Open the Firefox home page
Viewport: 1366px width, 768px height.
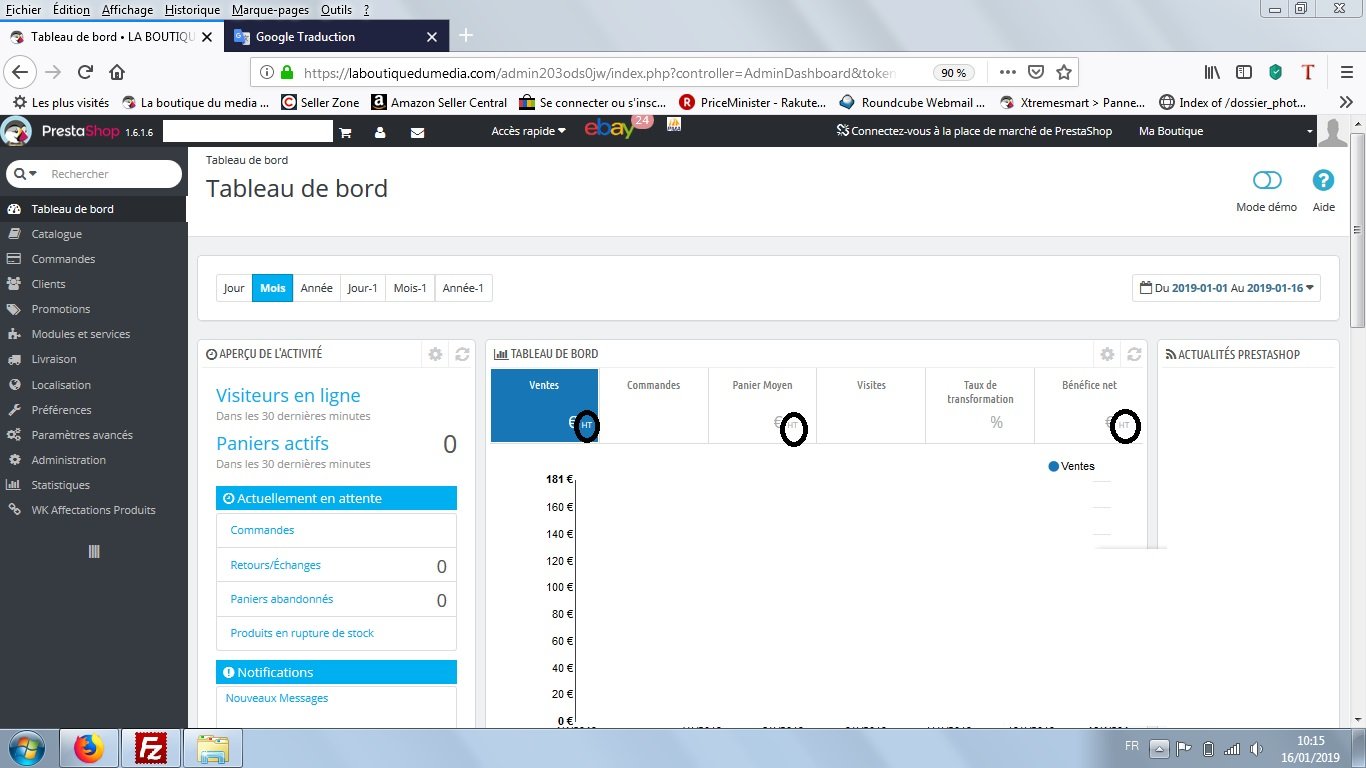(117, 72)
